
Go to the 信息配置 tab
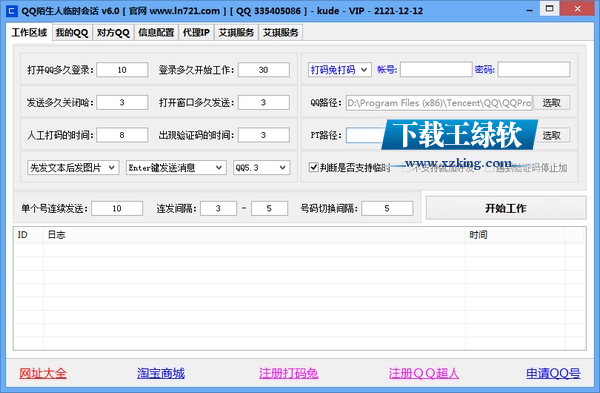click(156, 33)
